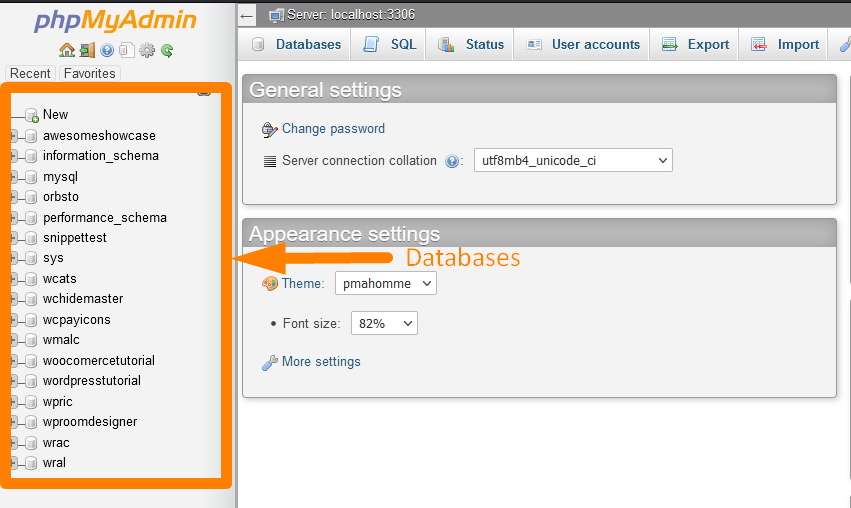Click the database icon beside wcats
Screen dimensions: 851x508
[x=31, y=279]
